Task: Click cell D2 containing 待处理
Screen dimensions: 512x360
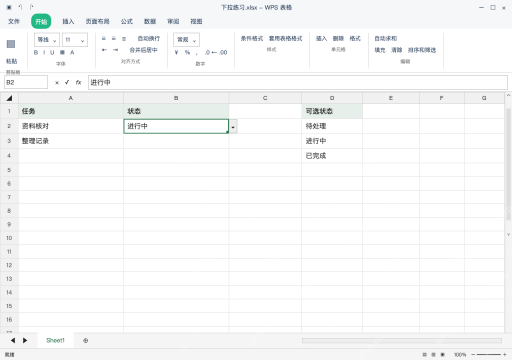Action: coord(332,126)
